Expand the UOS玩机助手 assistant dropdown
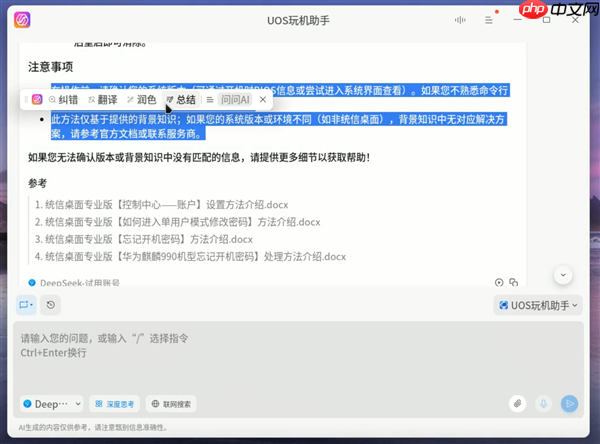 538,305
